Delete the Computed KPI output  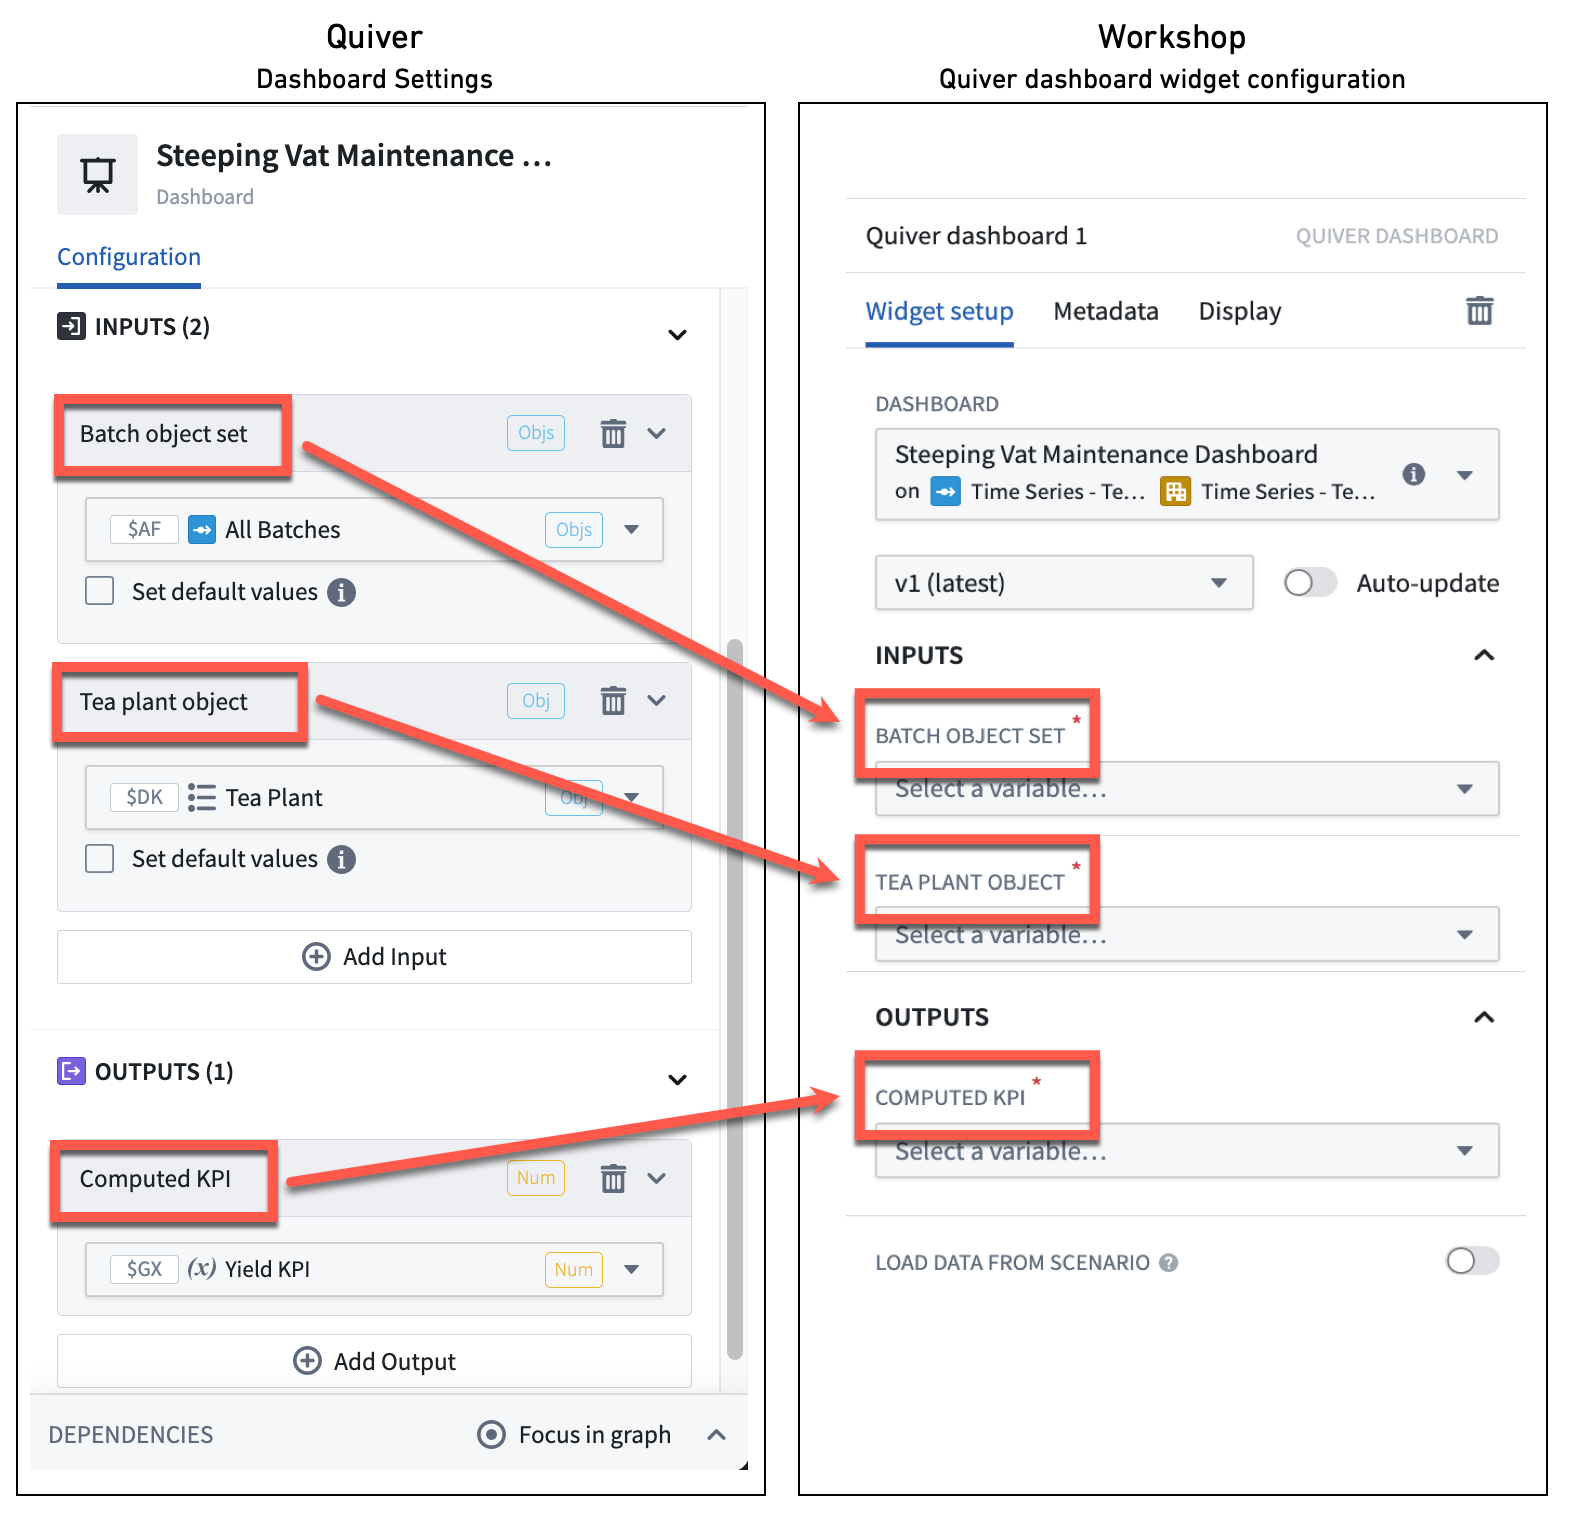613,1178
